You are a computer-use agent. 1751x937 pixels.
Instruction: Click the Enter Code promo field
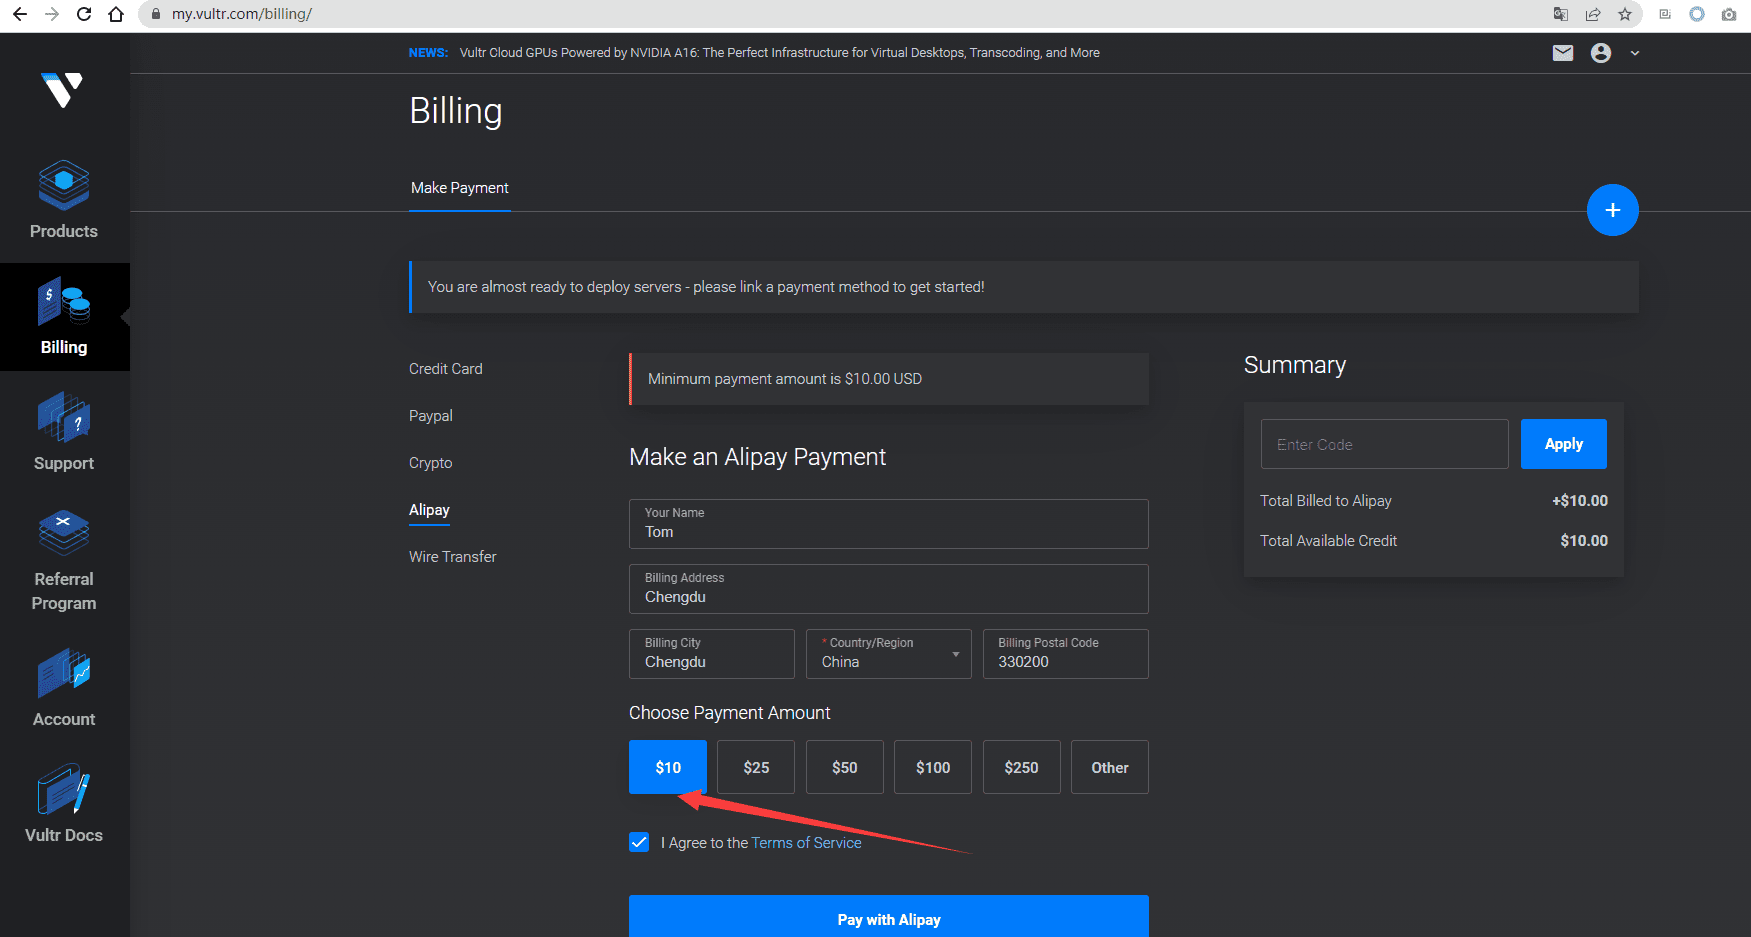click(1385, 444)
